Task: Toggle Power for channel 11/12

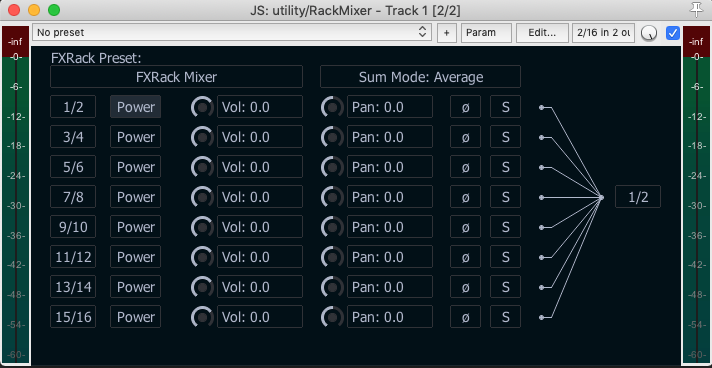Action: (x=135, y=257)
